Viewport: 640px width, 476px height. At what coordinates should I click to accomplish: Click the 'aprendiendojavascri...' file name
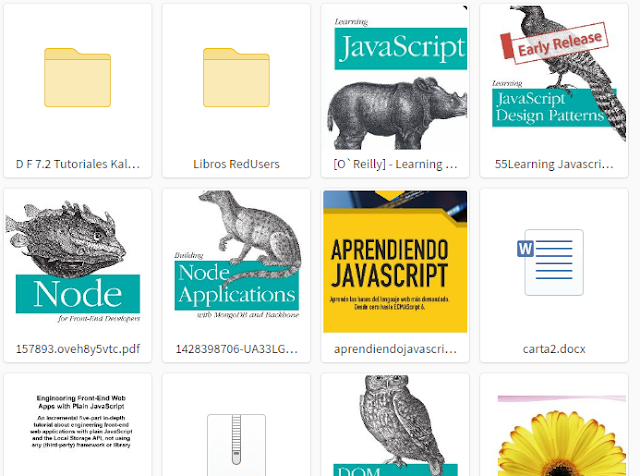coord(395,349)
